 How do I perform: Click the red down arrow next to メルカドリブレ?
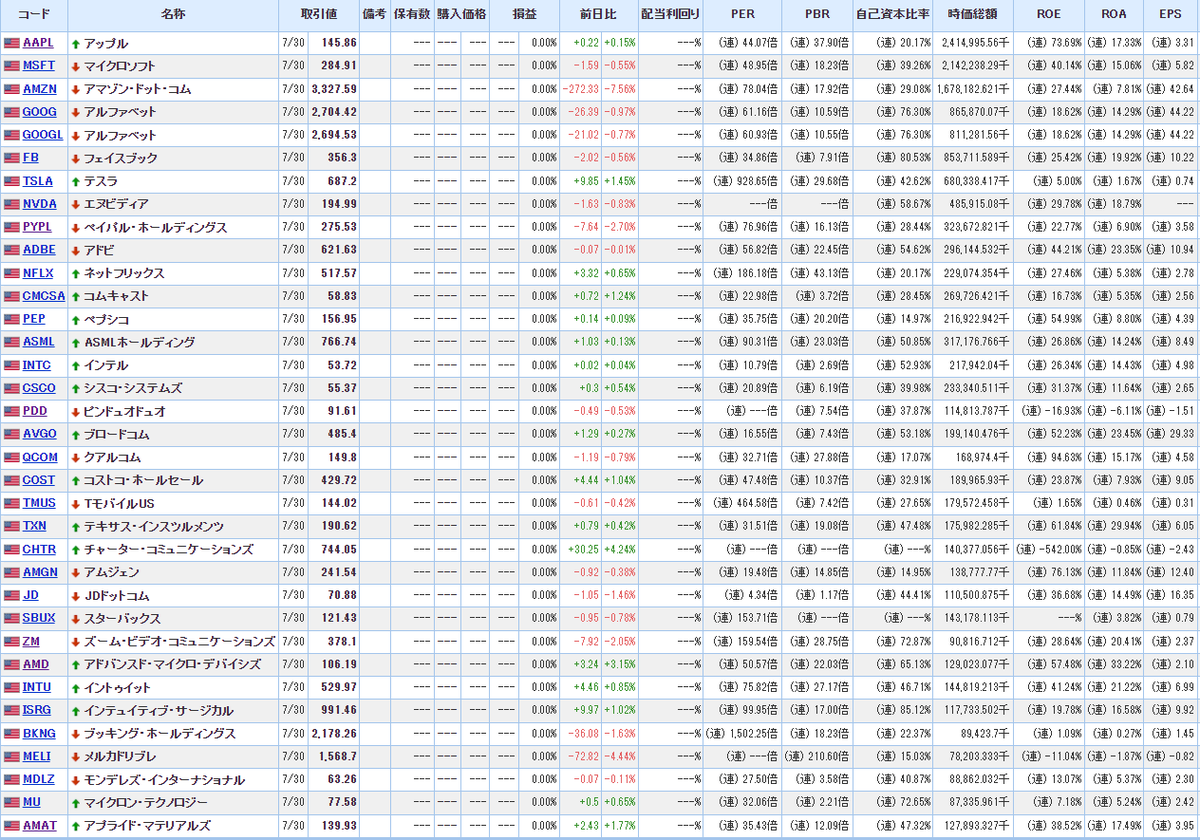click(x=76, y=757)
